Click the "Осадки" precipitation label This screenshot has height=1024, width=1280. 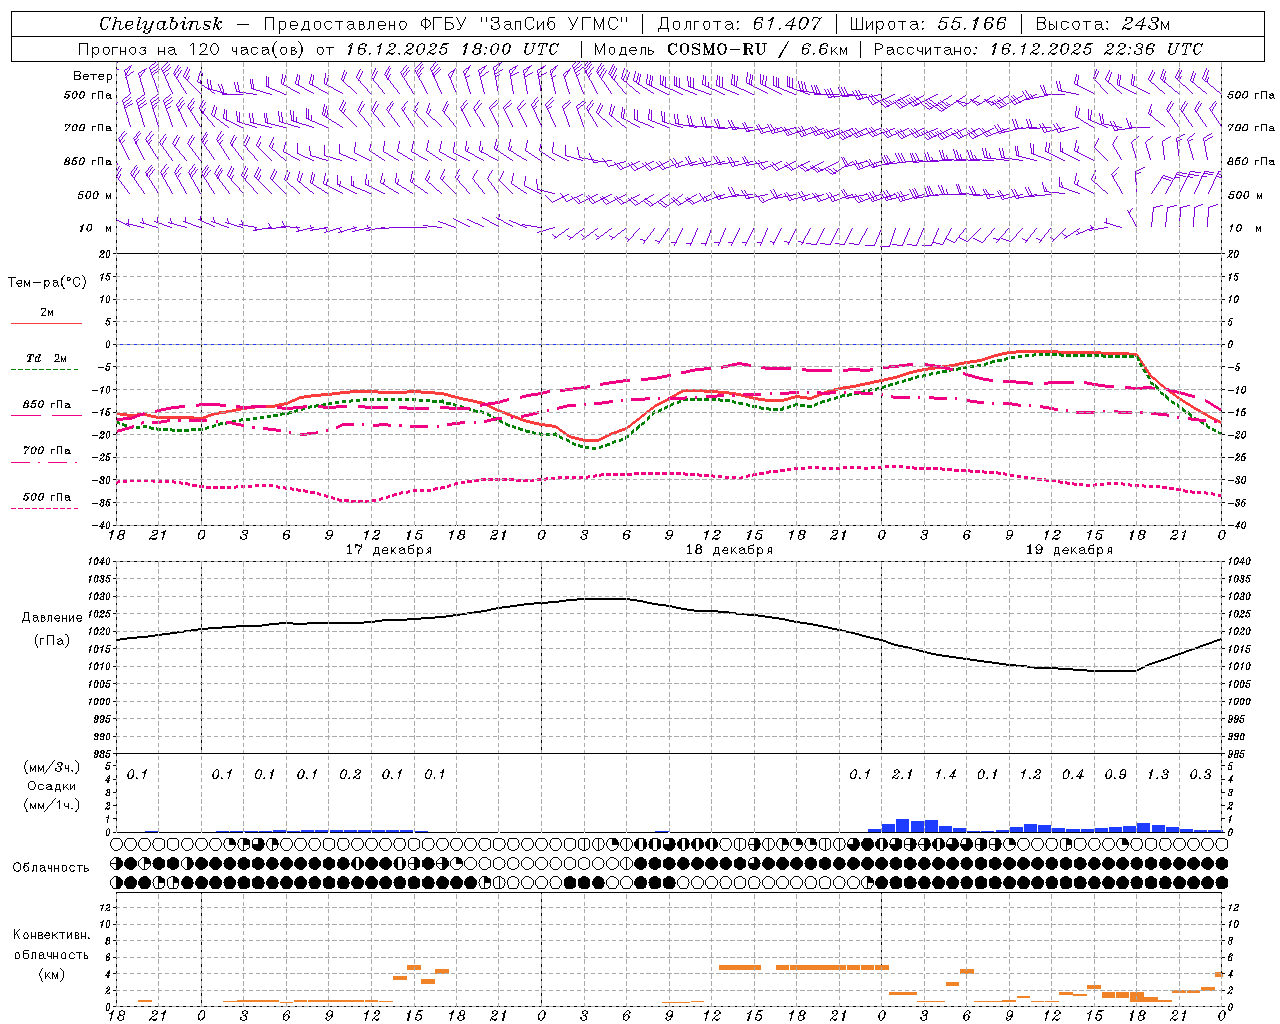(51, 786)
